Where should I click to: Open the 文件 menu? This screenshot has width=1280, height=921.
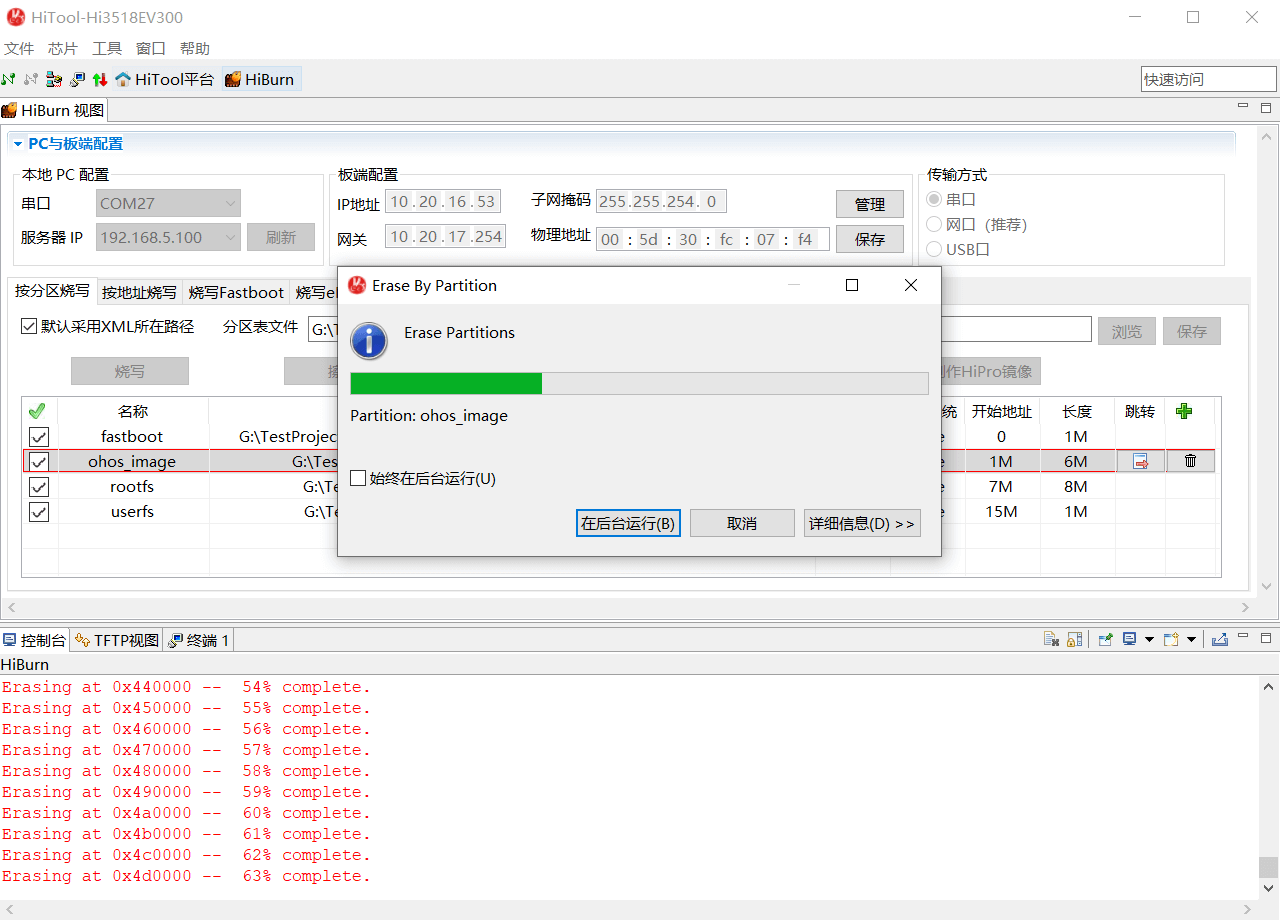pyautogui.click(x=19, y=48)
